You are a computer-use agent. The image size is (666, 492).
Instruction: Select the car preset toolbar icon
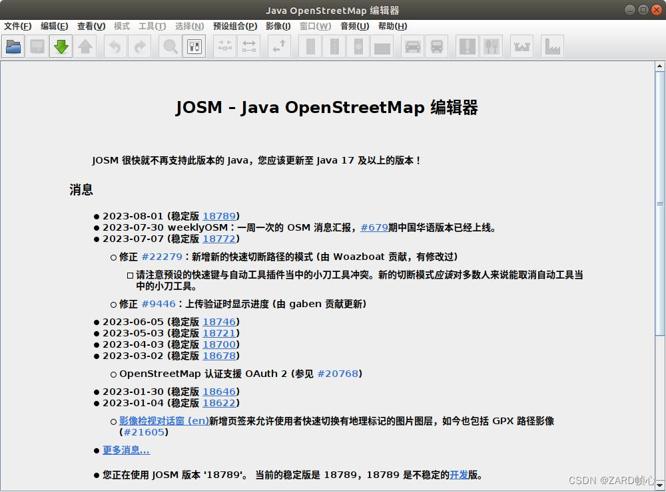413,46
